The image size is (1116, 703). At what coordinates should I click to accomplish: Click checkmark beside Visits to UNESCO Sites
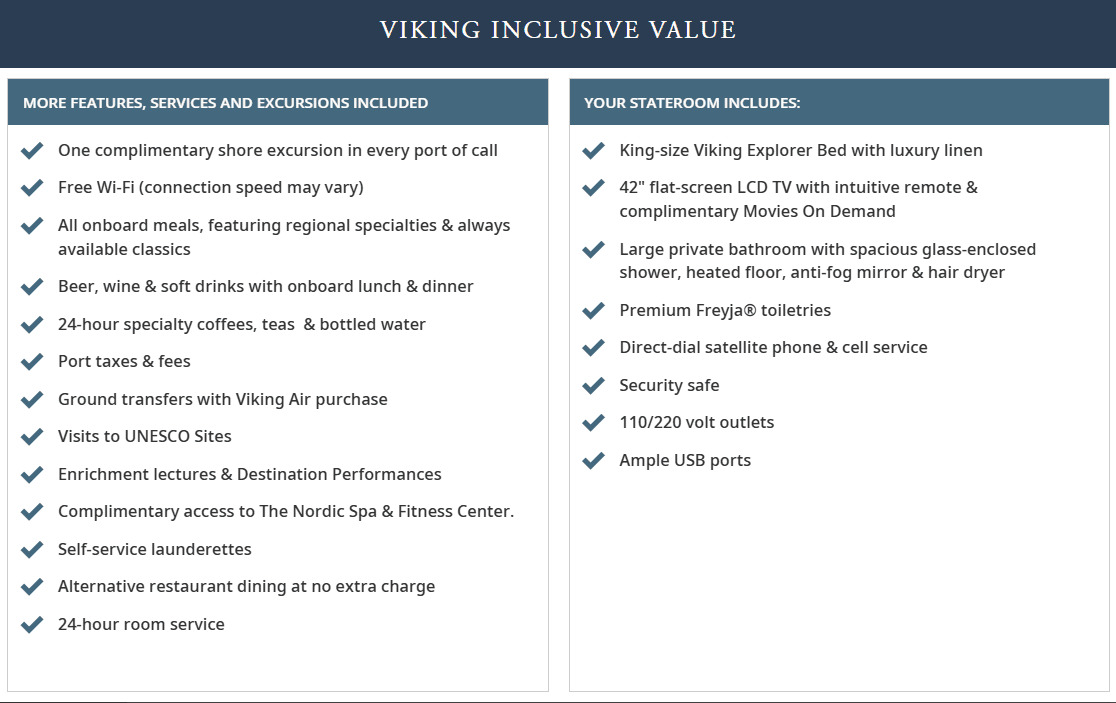(x=32, y=436)
